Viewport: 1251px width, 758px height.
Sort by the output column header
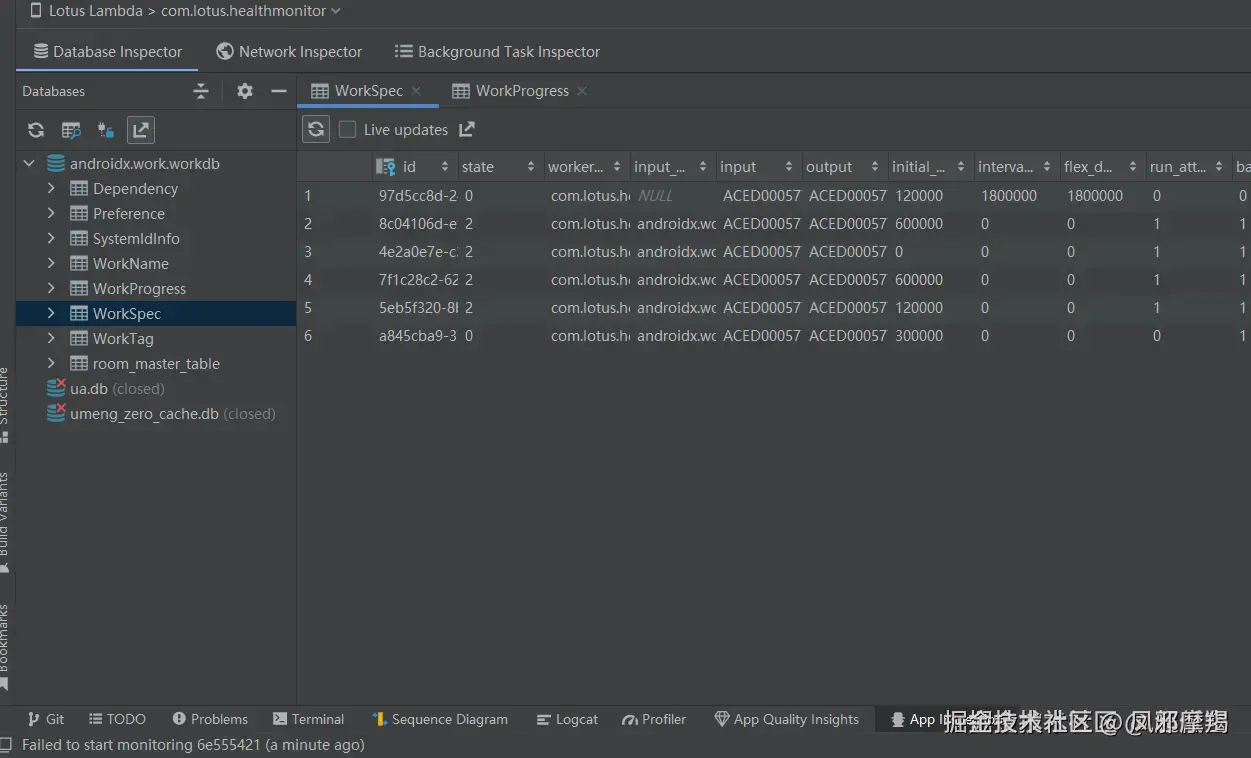click(x=845, y=167)
